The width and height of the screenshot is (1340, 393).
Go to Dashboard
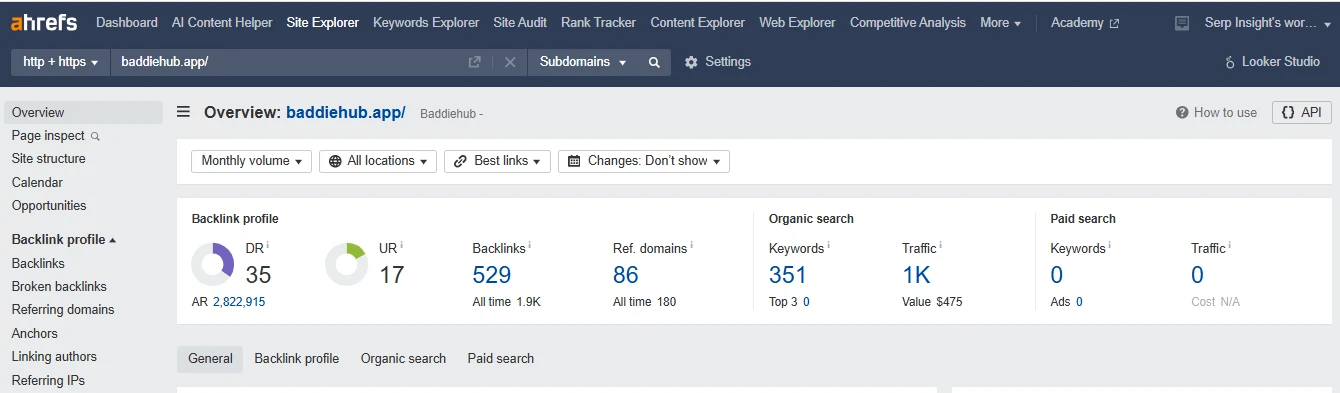point(127,22)
